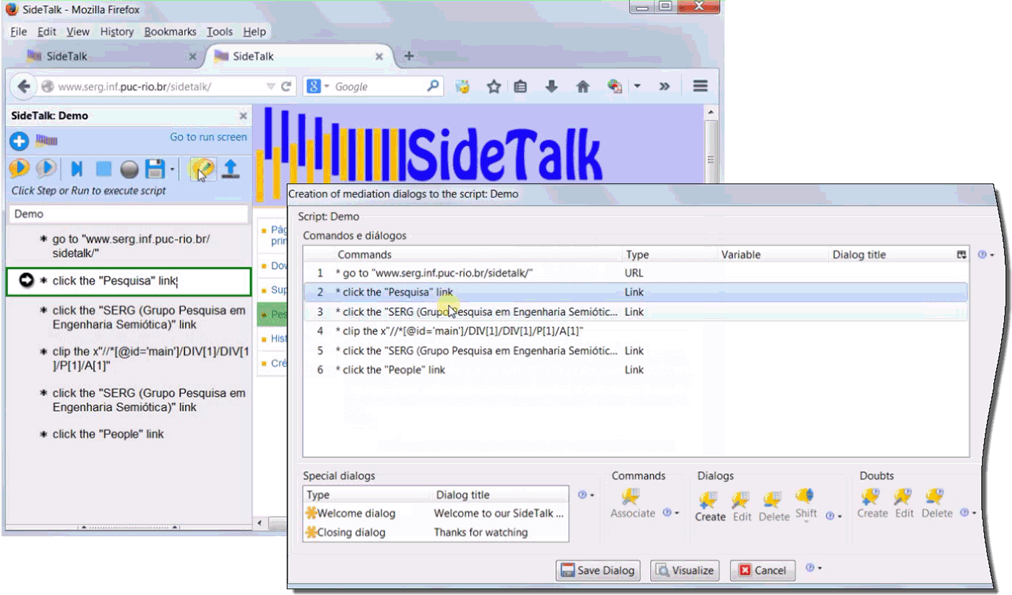This screenshot has height=595, width=1012.
Task: Select Welcome dialog in Special dialogs
Action: pos(436,514)
